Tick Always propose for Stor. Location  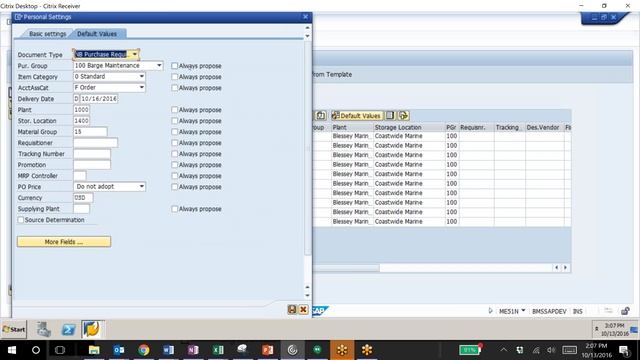175,121
